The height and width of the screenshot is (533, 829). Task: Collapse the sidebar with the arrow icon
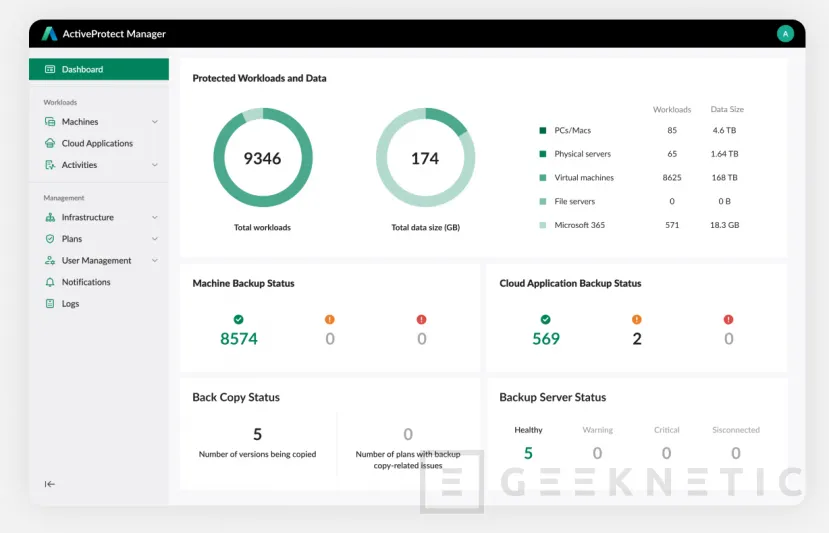[x=50, y=484]
